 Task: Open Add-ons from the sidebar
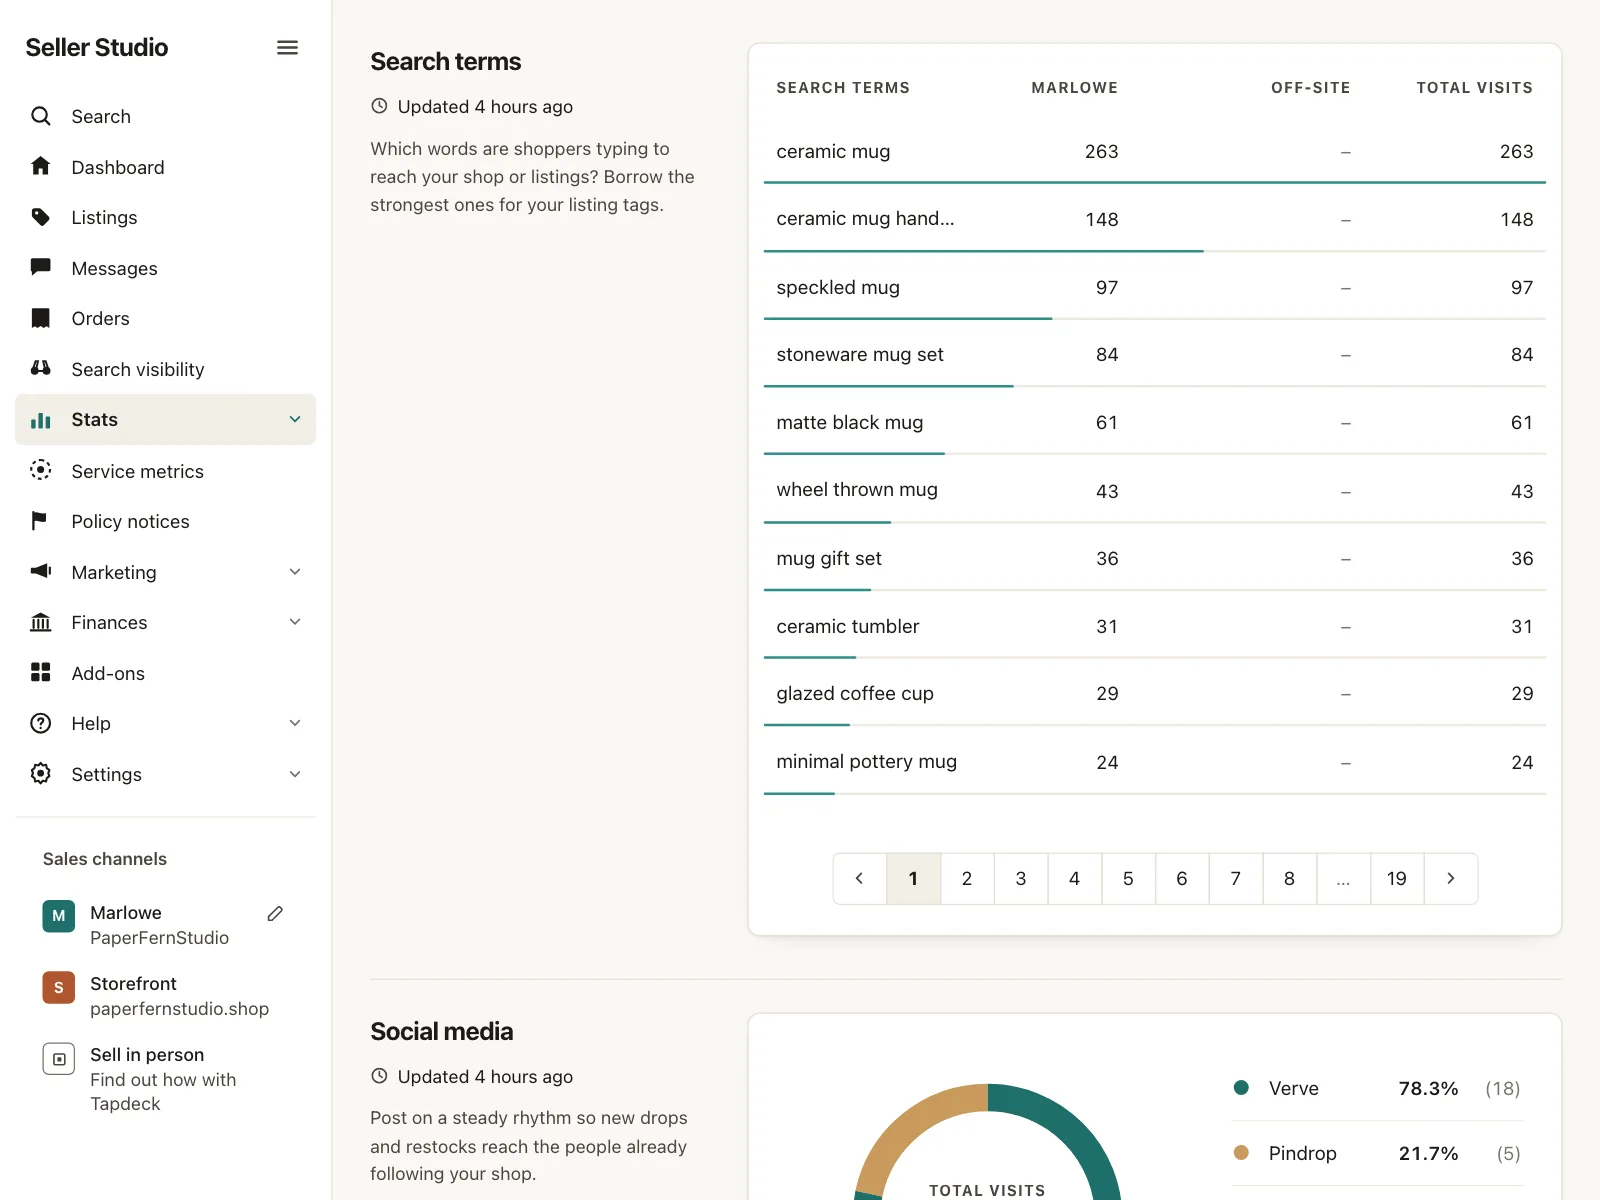click(x=165, y=673)
